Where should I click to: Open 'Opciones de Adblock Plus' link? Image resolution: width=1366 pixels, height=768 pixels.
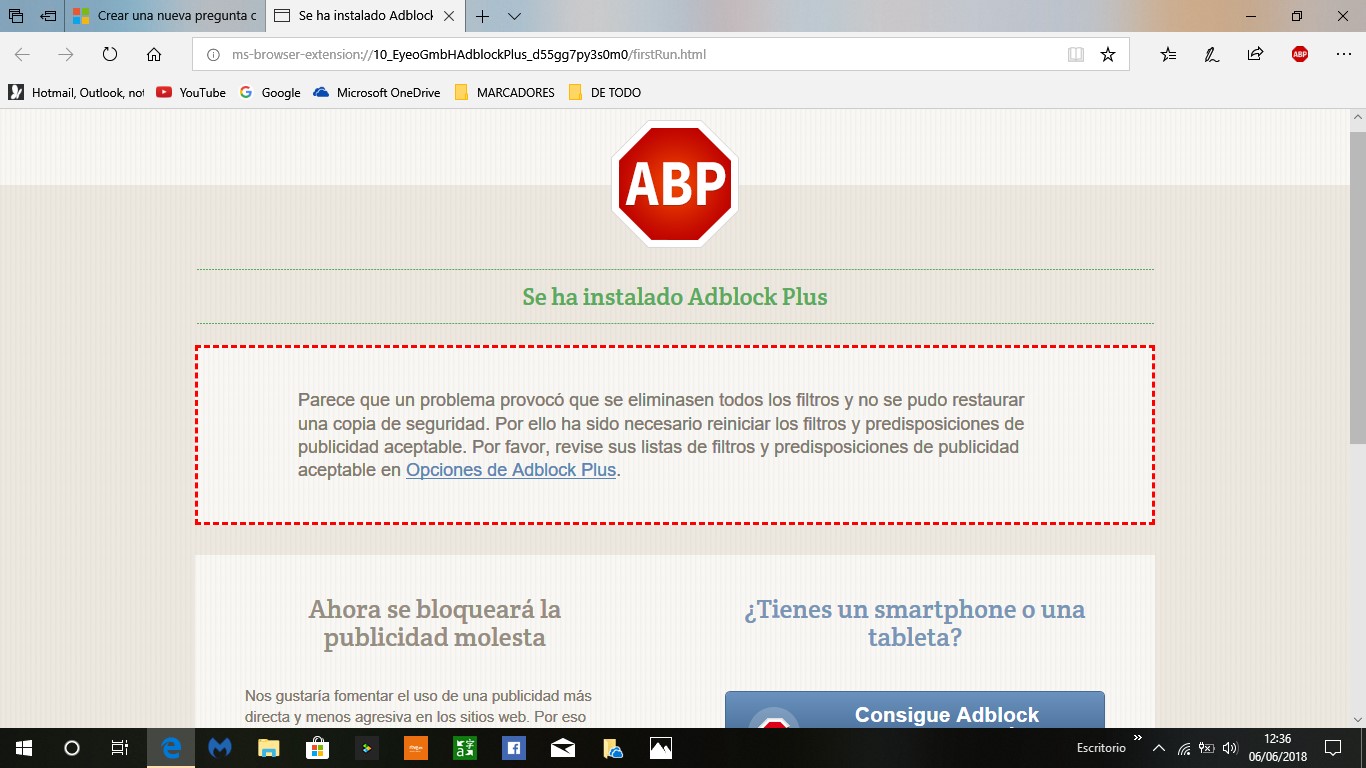510,470
